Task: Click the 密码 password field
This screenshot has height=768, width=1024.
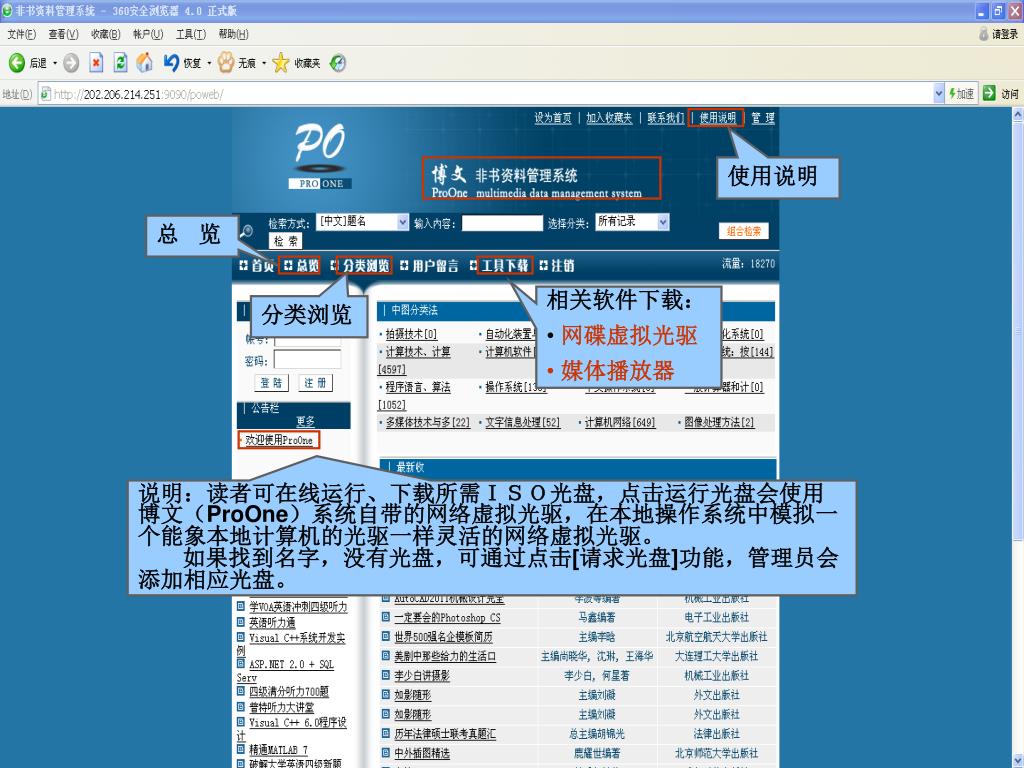Action: (x=307, y=360)
